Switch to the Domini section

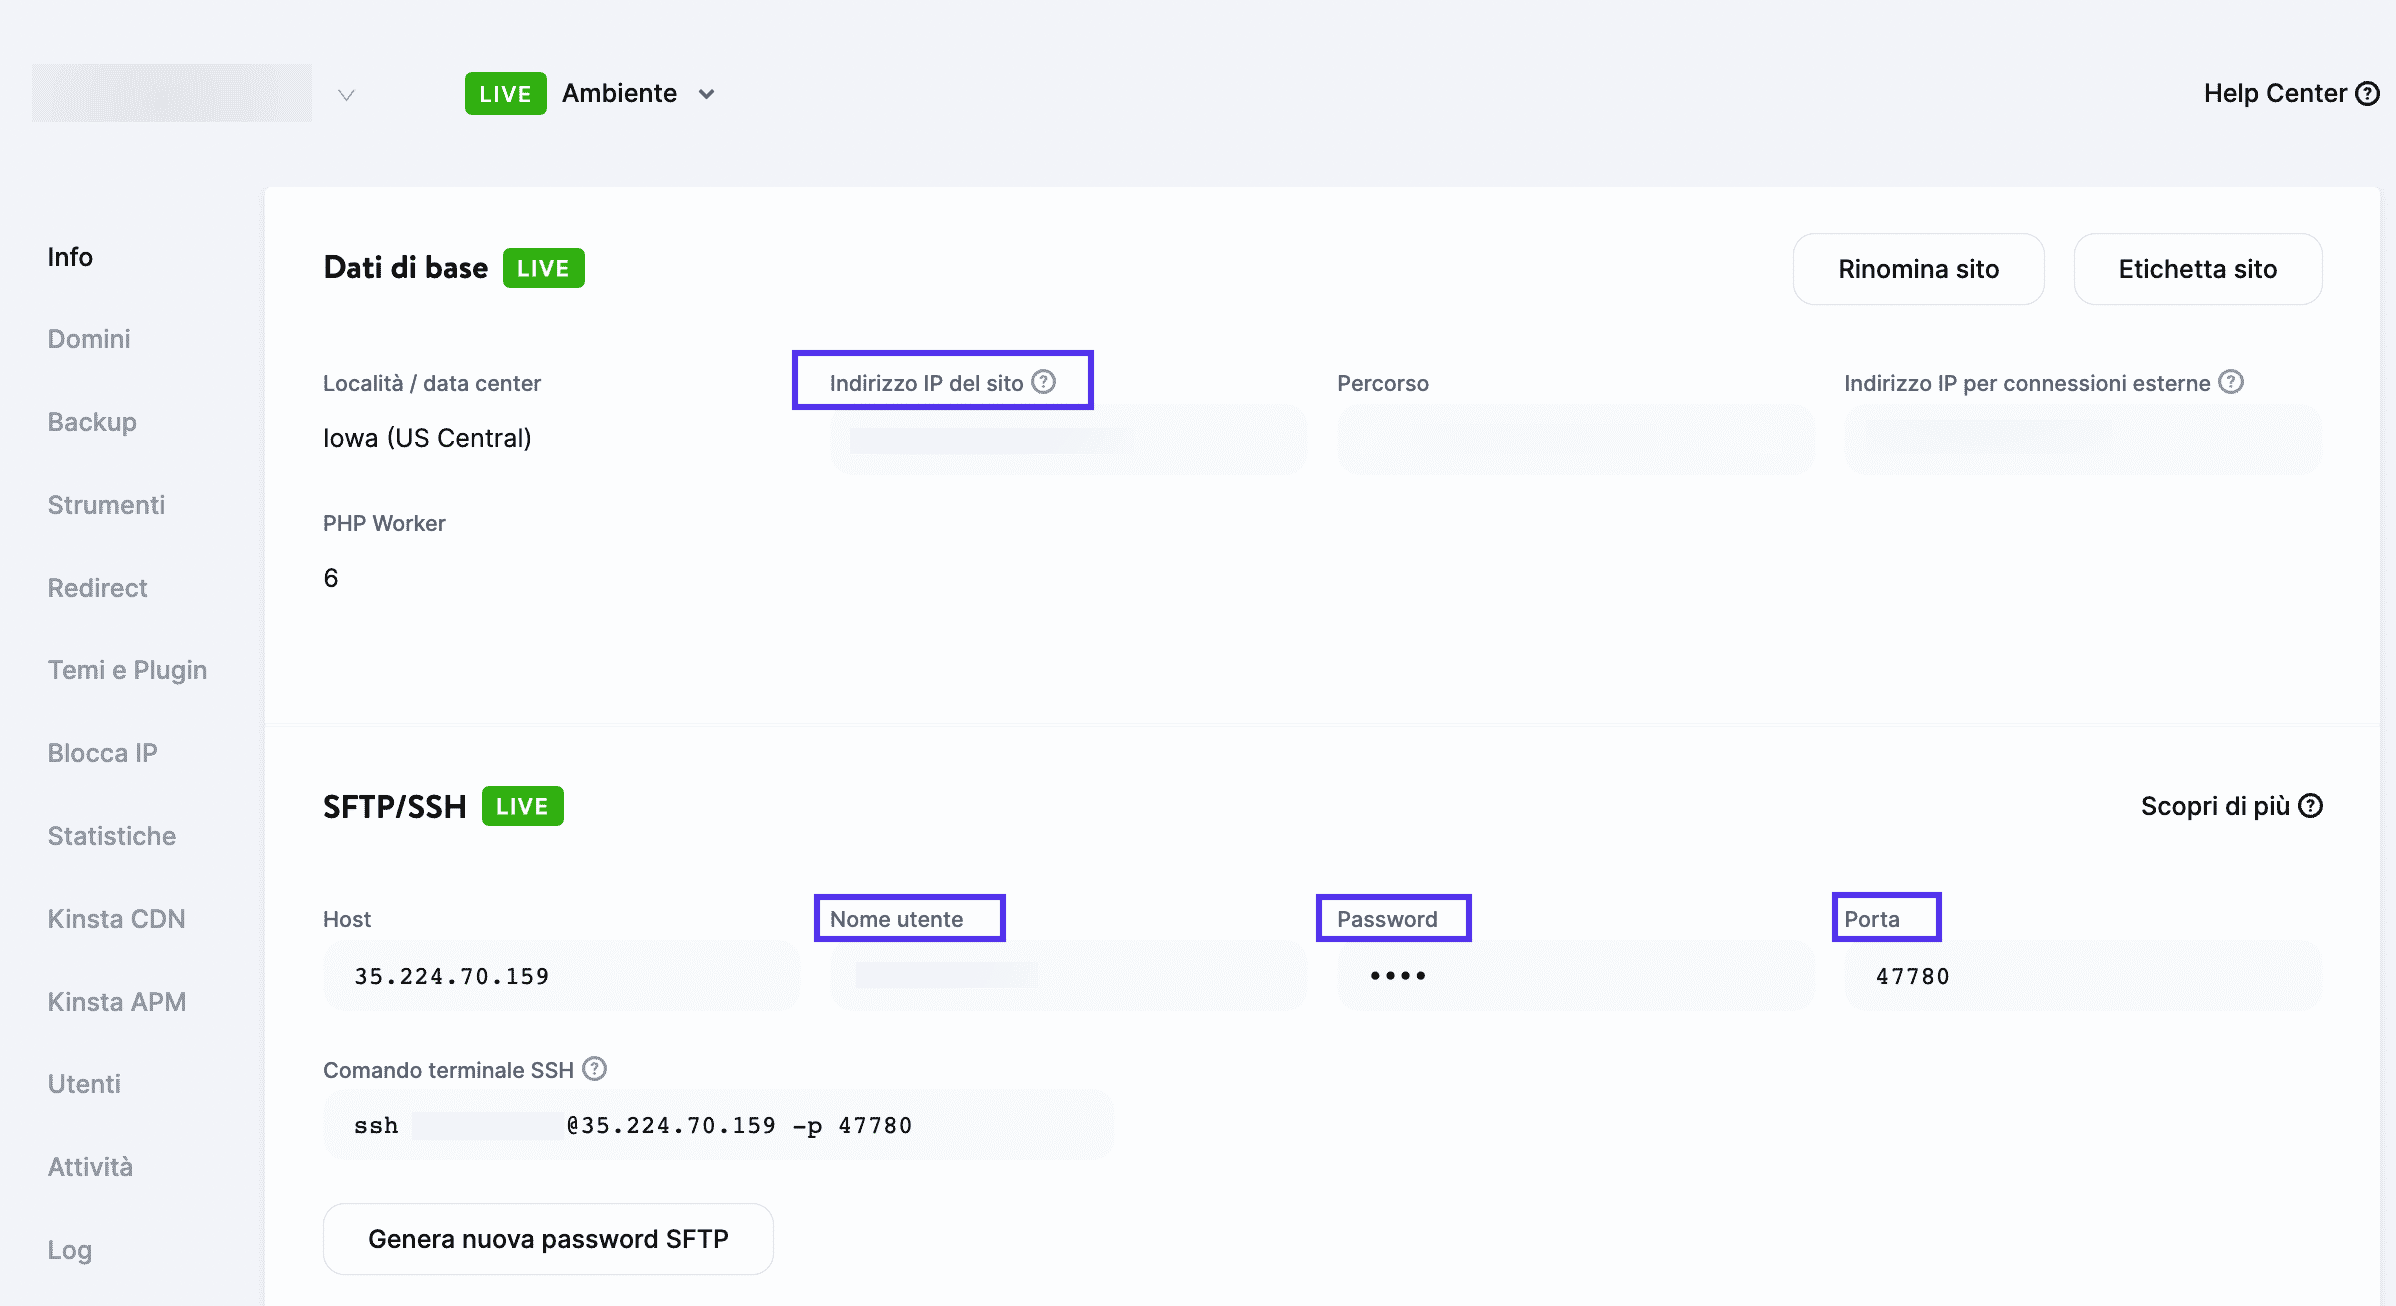click(x=88, y=338)
